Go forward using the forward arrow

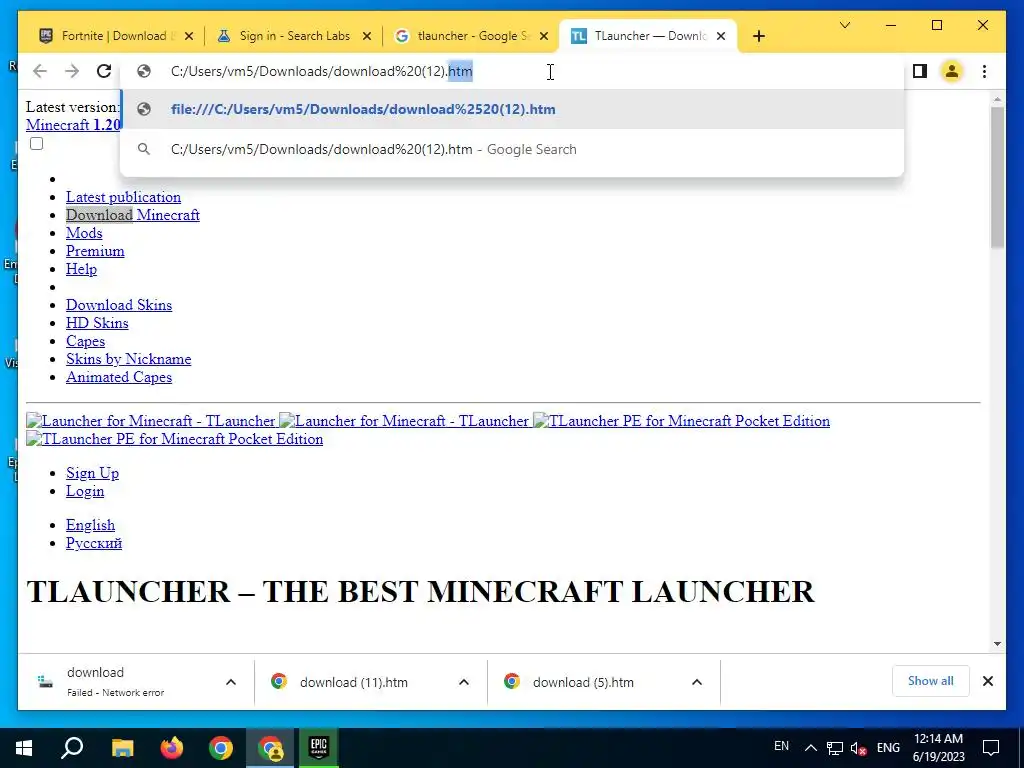pyautogui.click(x=72, y=71)
